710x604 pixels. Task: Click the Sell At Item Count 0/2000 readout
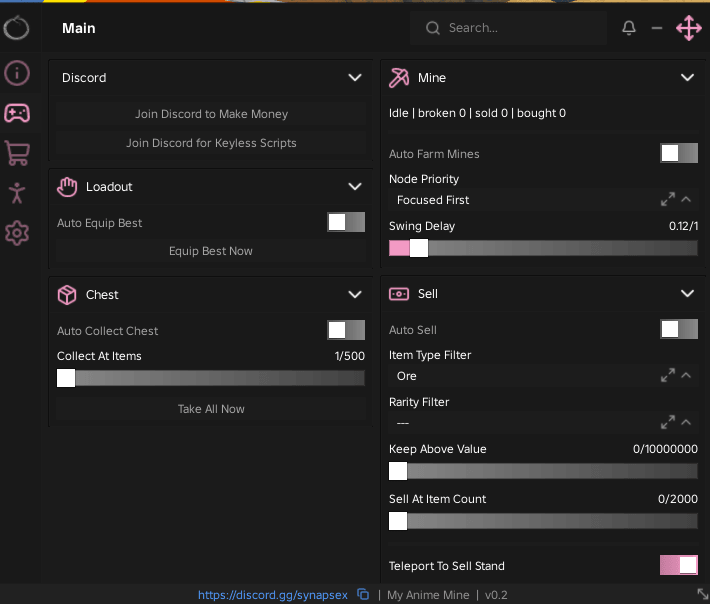point(677,499)
